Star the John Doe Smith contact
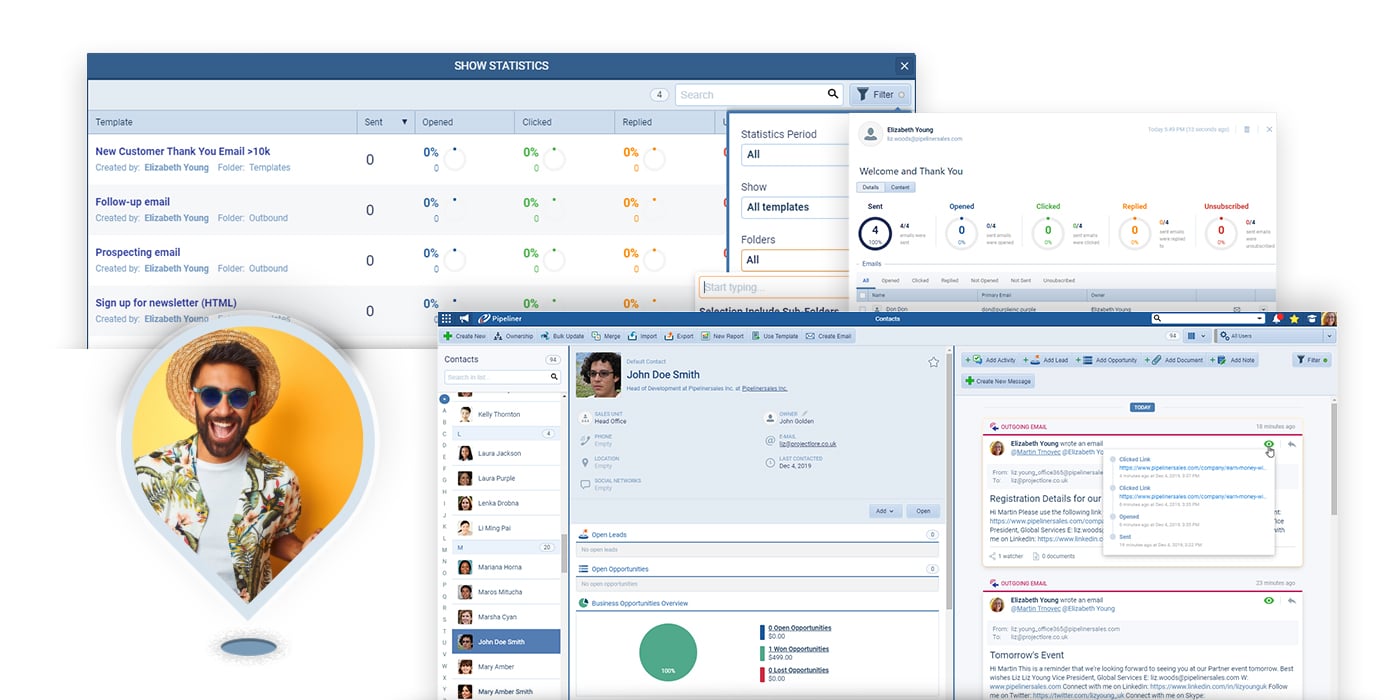The width and height of the screenshot is (1400, 700). [x=934, y=362]
